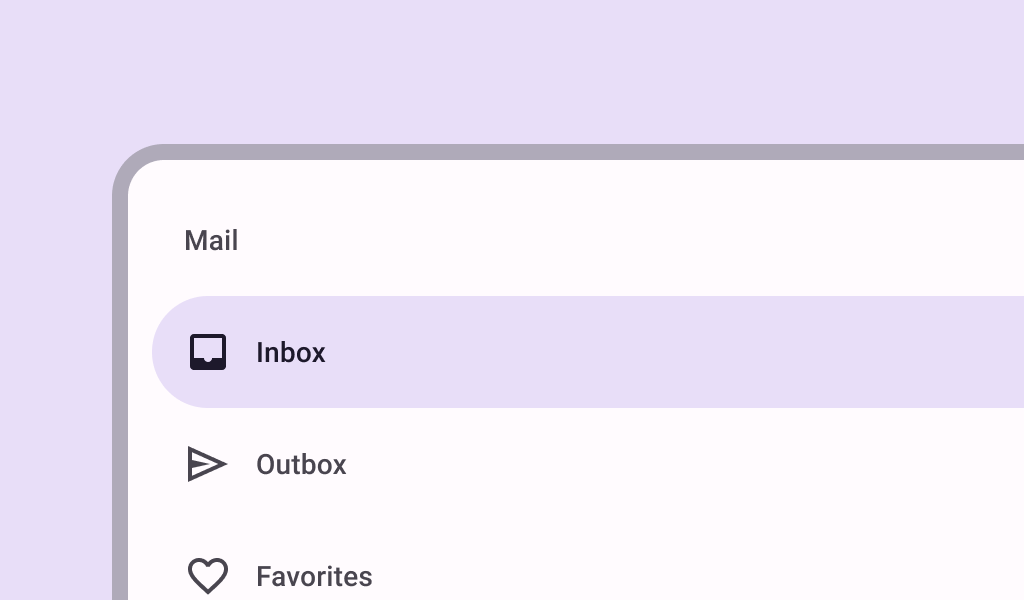Click blank space in the Outbox row
This screenshot has width=1024, height=600.
[x=653, y=464]
